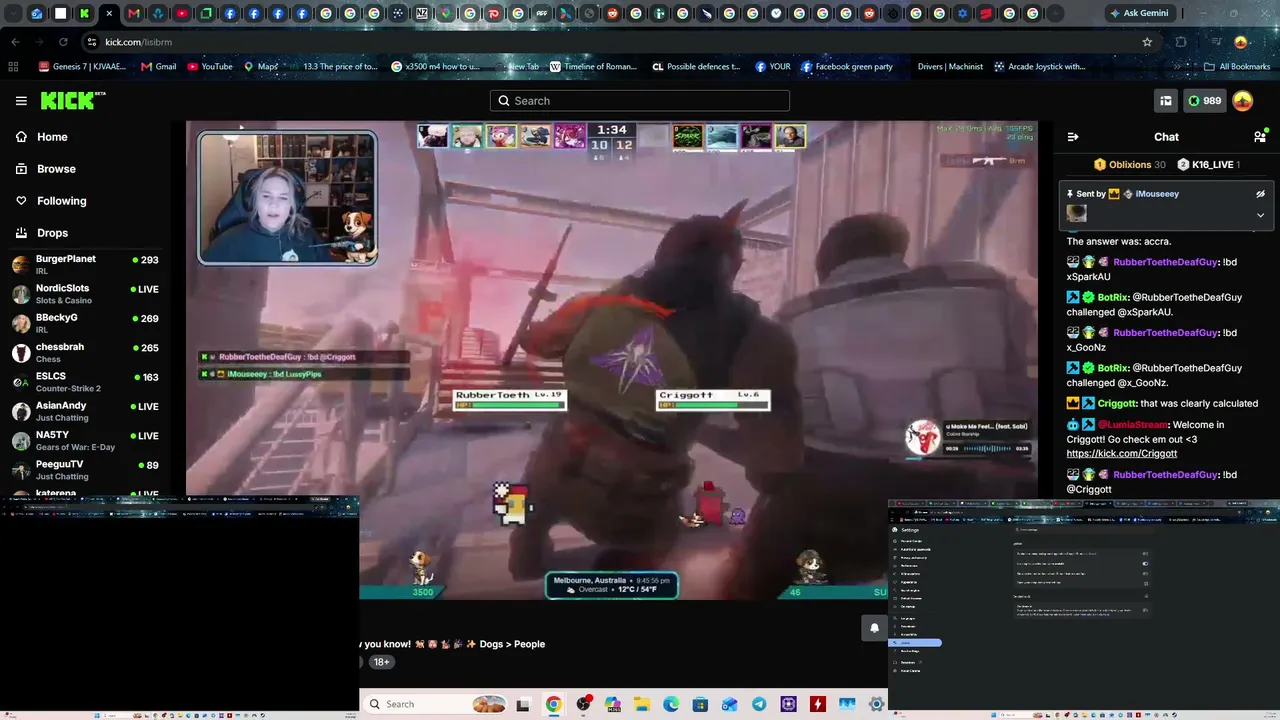Open K16_LIVE on the gift leaderboard
The image size is (1280, 720).
point(1208,165)
